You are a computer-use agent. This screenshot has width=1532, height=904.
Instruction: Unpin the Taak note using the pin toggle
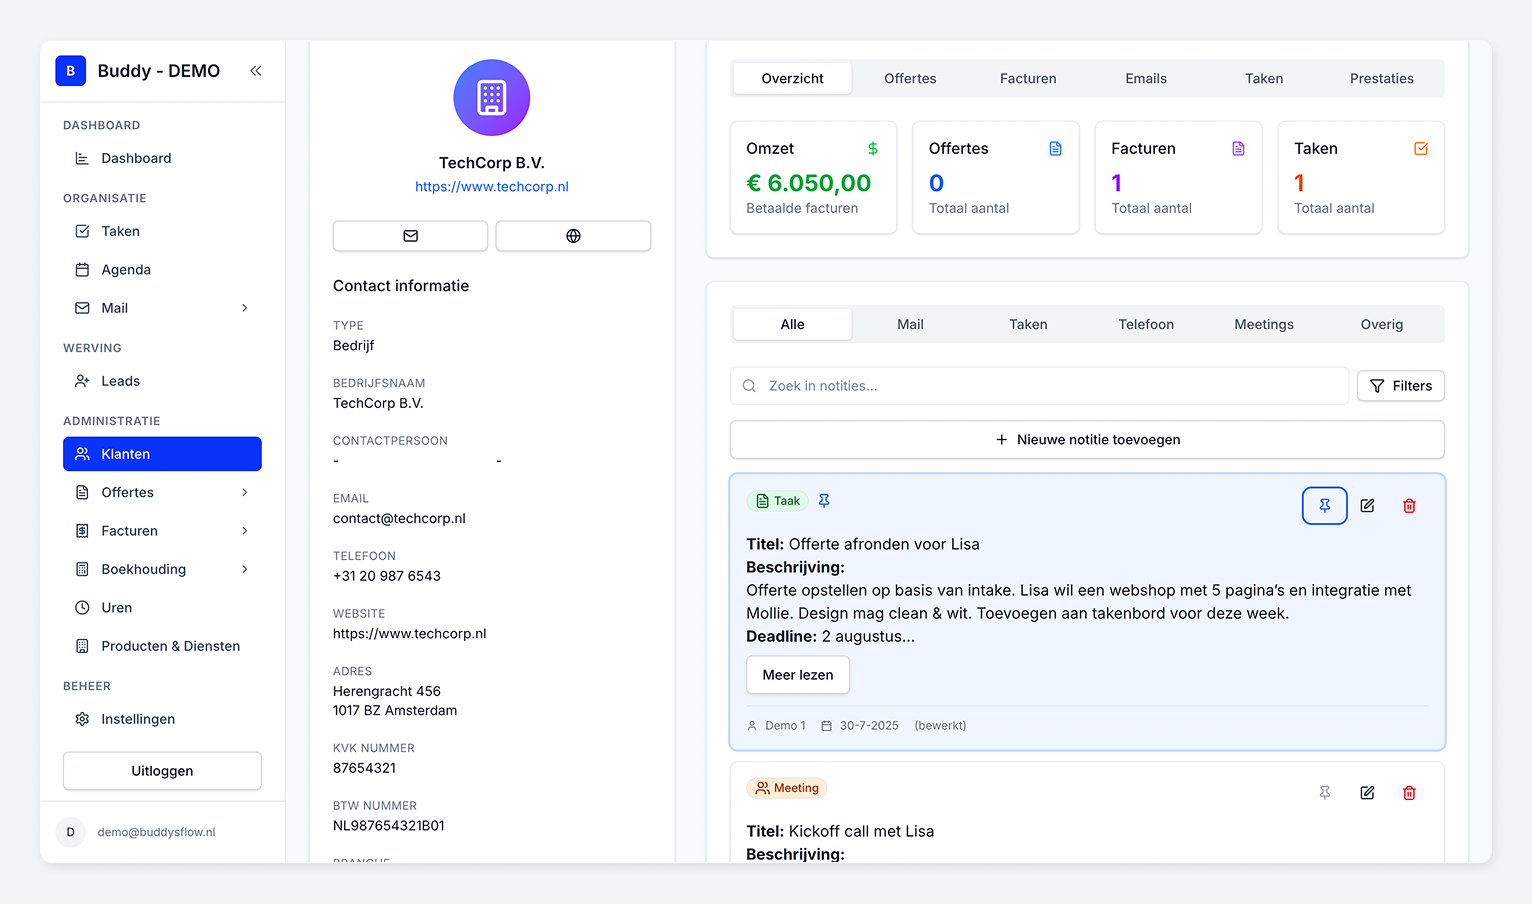coord(1324,506)
